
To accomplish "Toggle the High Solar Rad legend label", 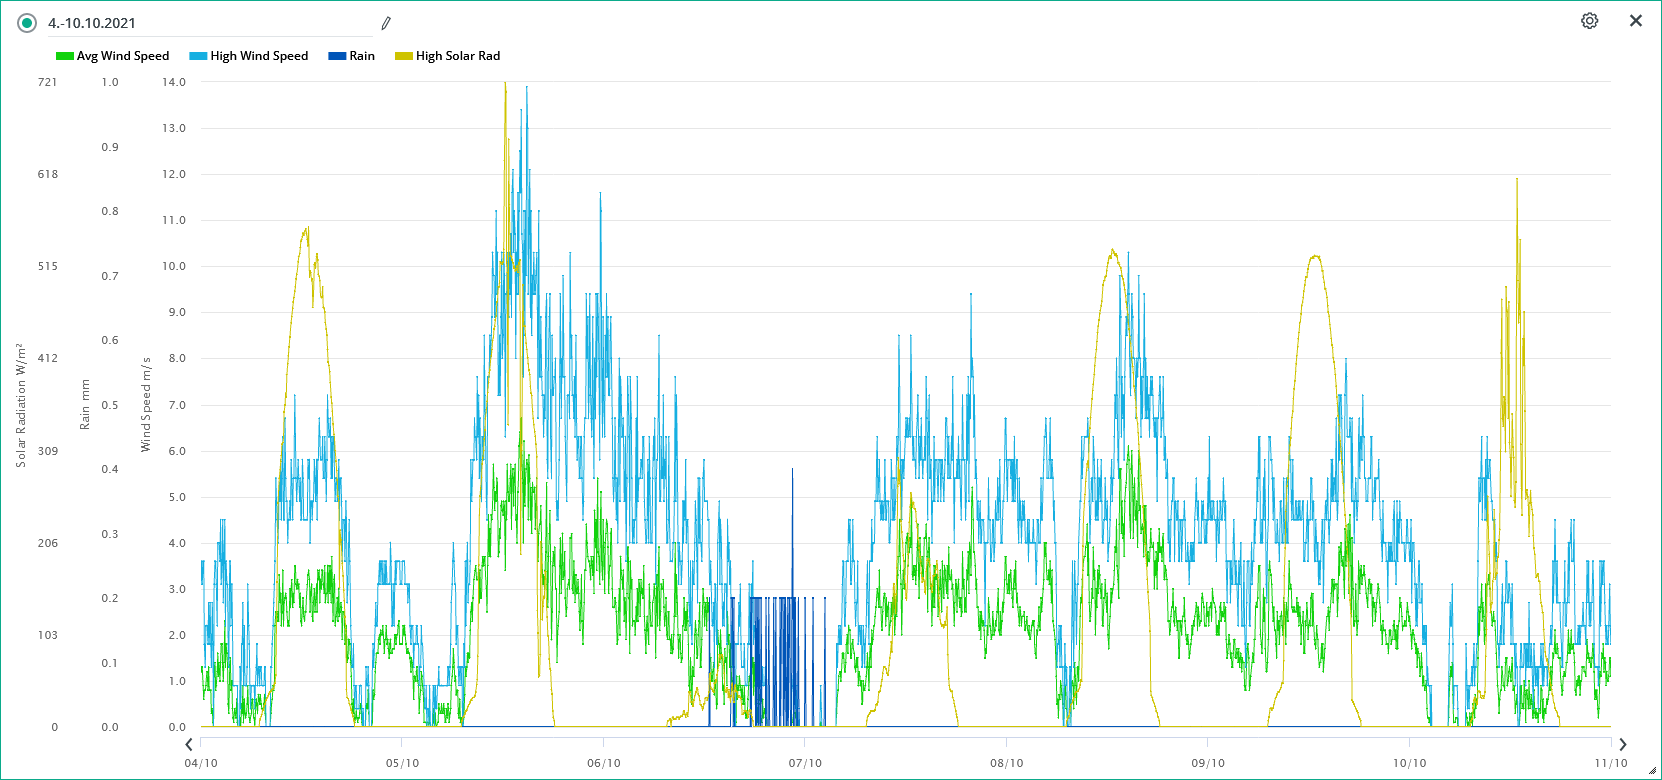I will [457, 56].
